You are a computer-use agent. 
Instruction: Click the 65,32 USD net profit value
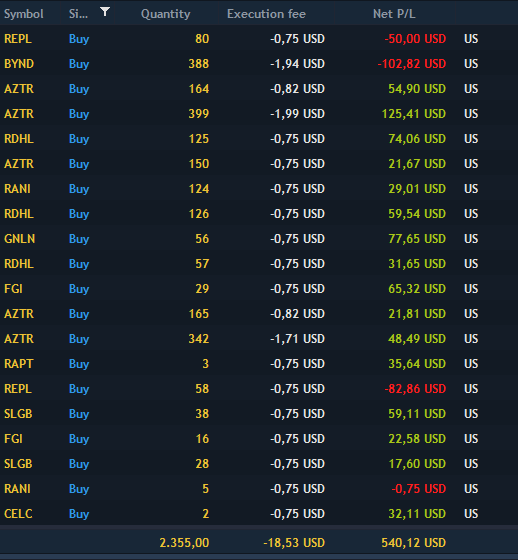click(417, 289)
